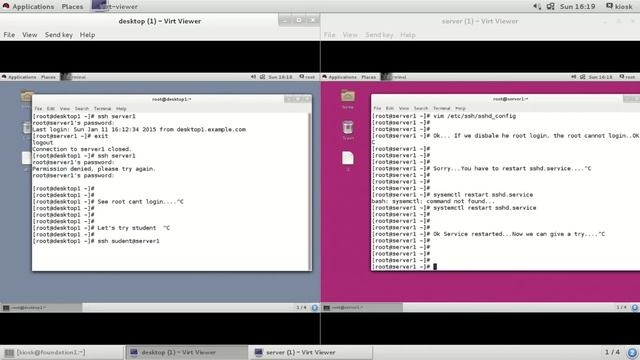Open View menu in root@desktop1 terminal

(x=65, y=109)
